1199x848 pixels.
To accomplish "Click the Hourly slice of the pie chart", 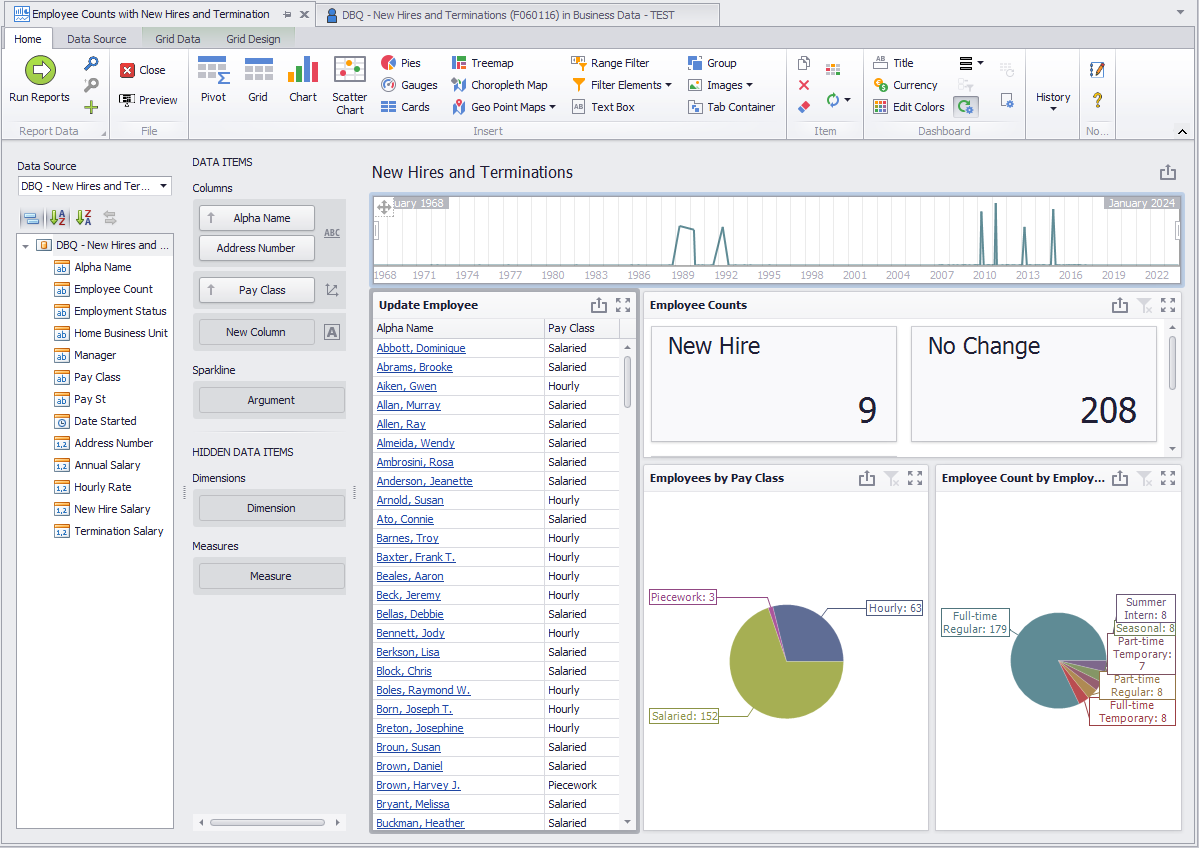I will tap(811, 636).
